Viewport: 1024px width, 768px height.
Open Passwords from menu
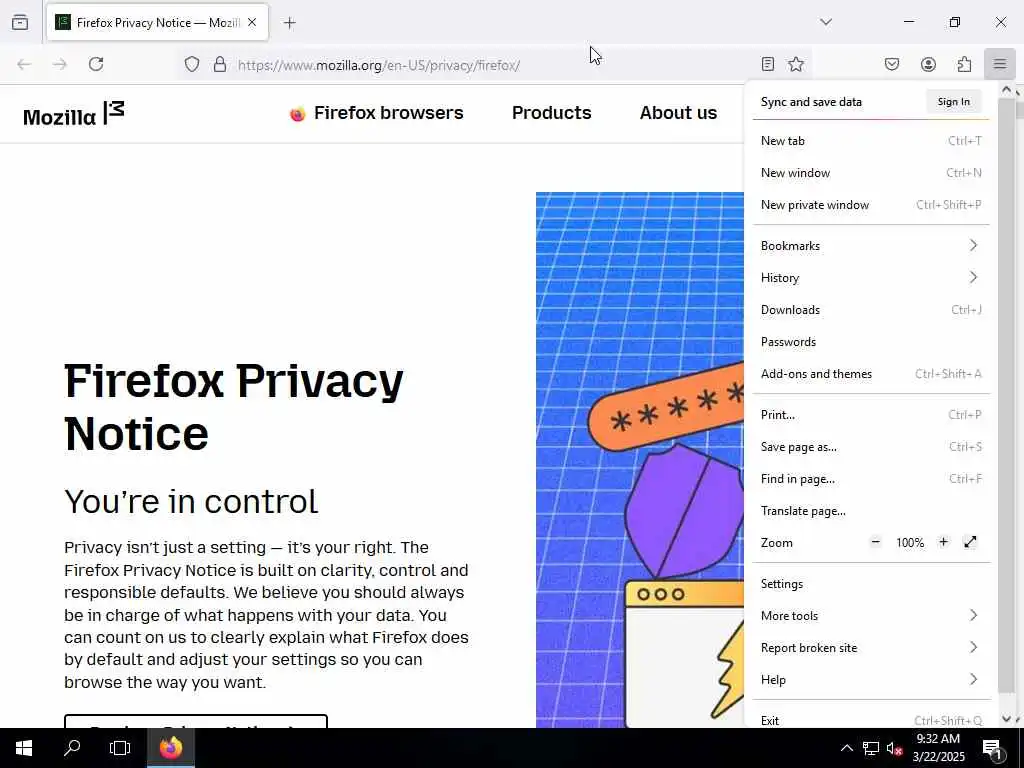tap(871, 342)
